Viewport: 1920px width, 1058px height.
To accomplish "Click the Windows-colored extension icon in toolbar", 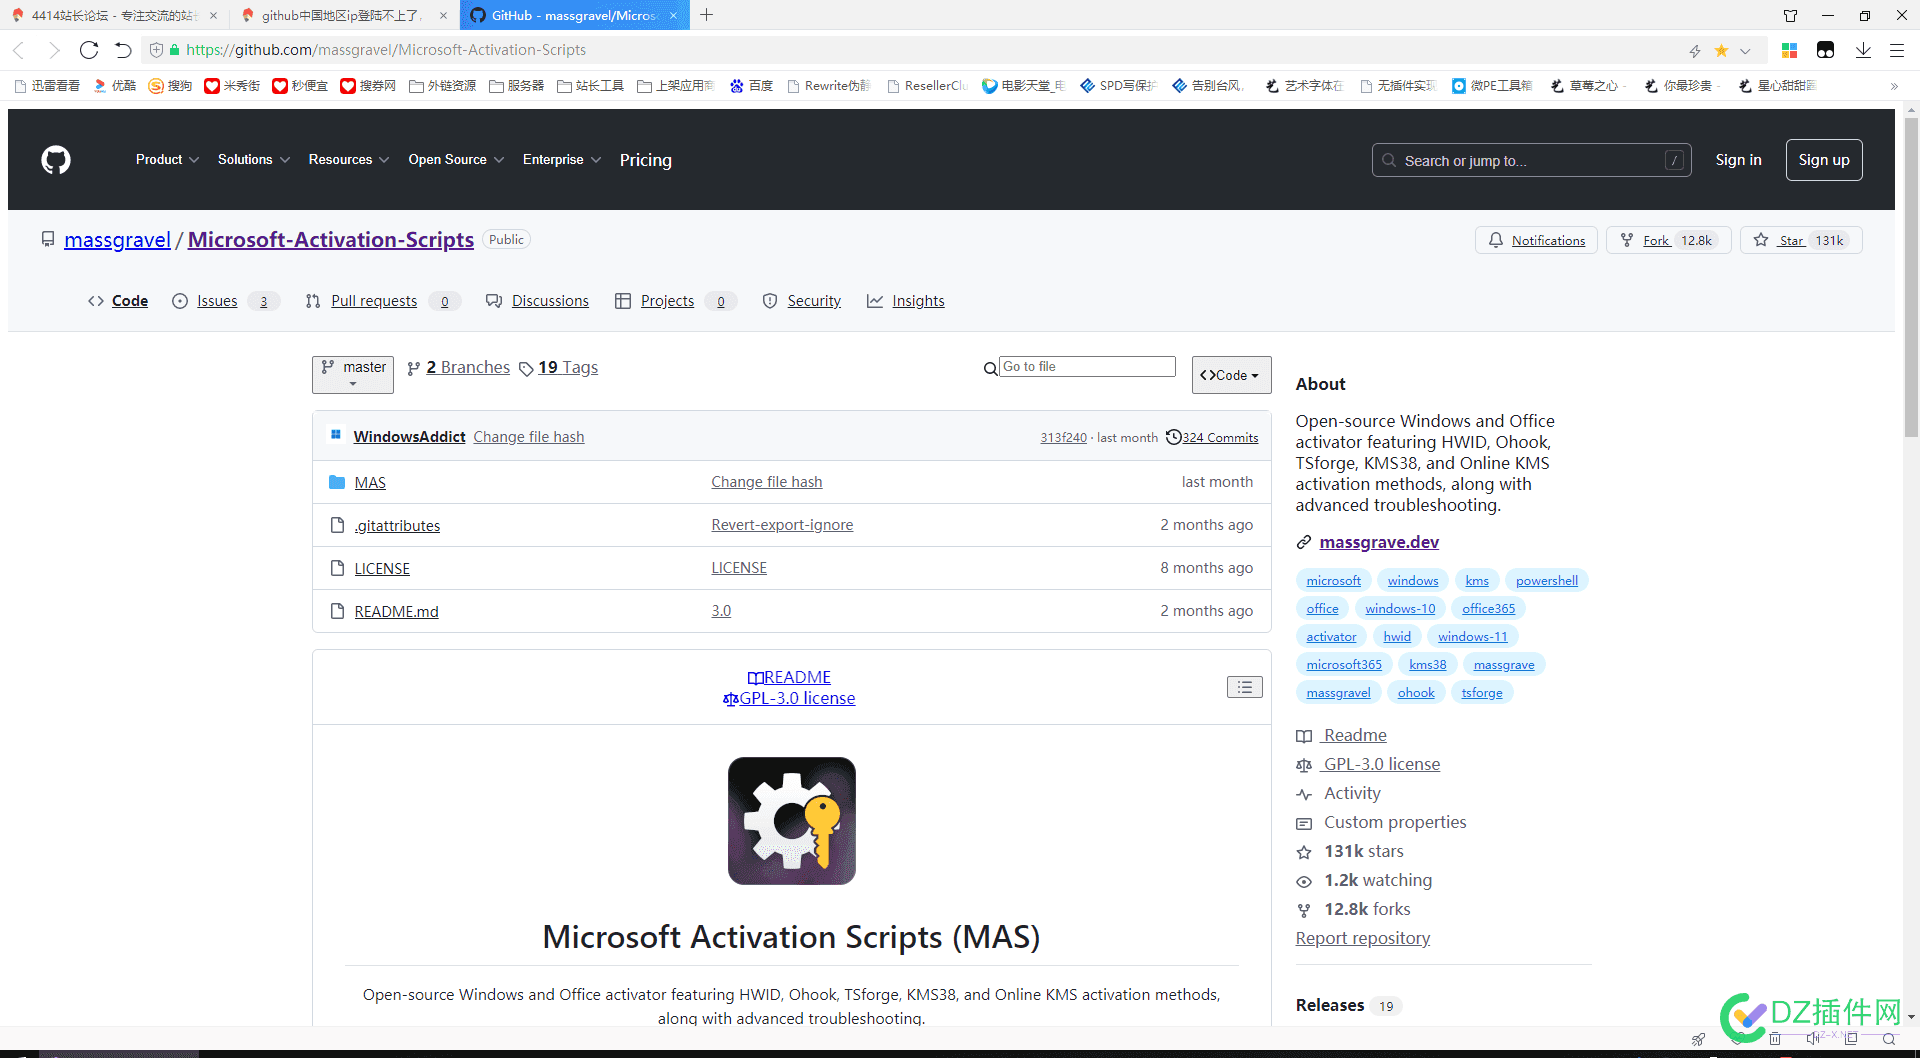I will tap(1790, 50).
